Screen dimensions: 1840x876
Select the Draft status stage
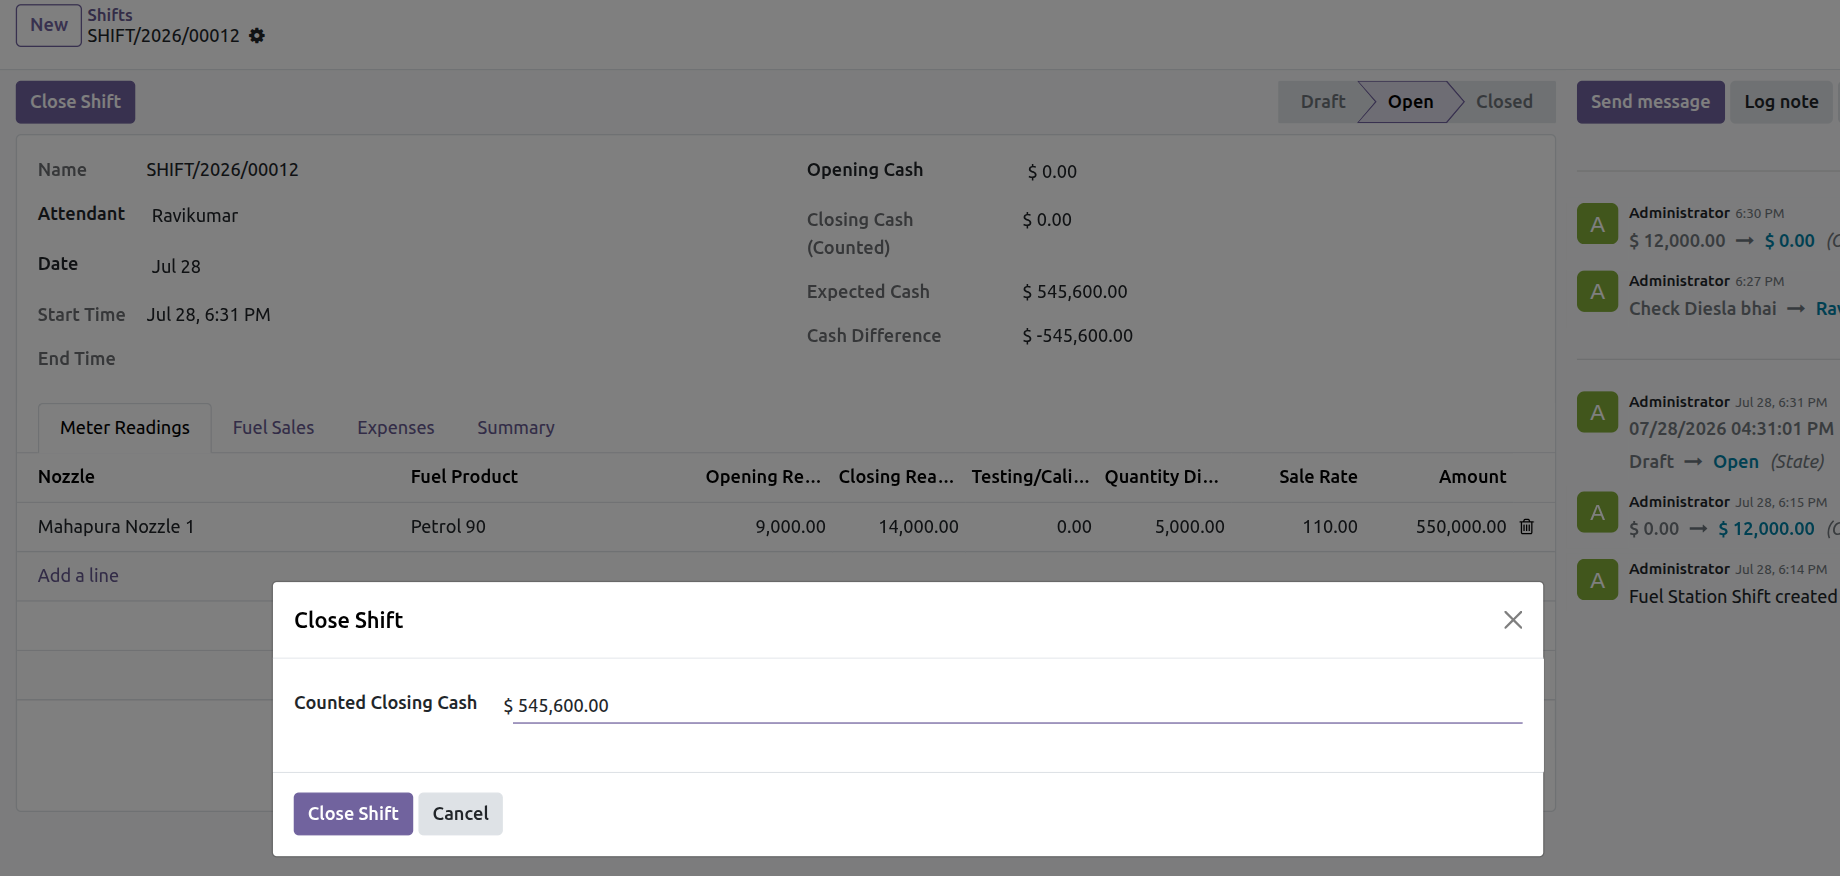(1322, 102)
